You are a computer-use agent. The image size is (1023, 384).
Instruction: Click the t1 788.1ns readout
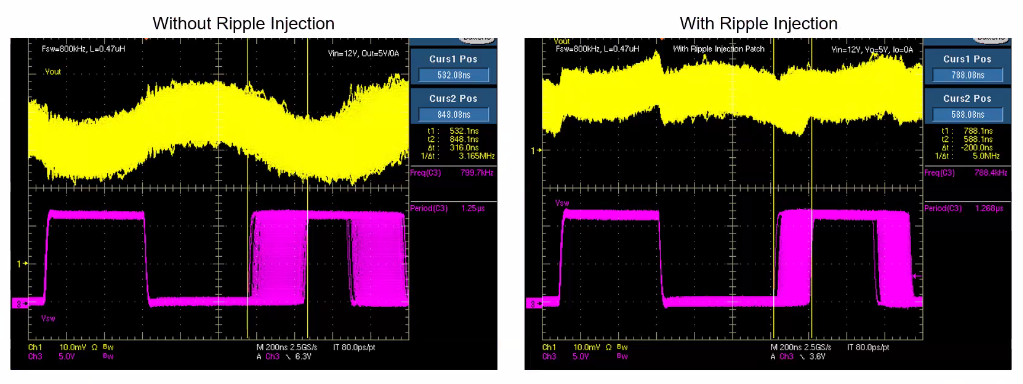coord(968,130)
